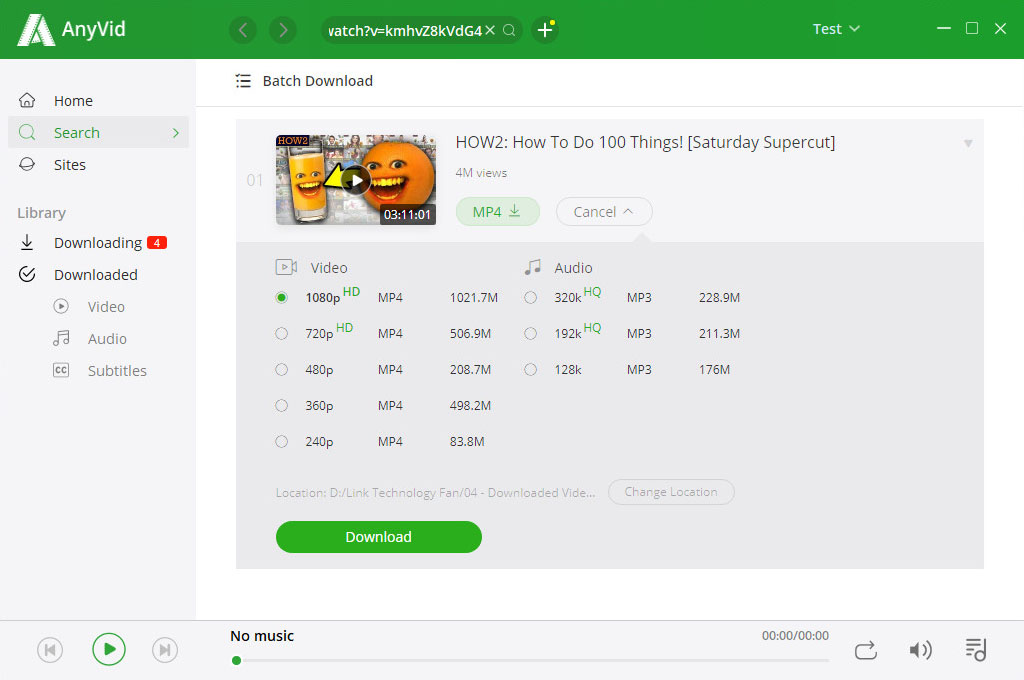The width and height of the screenshot is (1024, 680).
Task: Skip to previous track
Action: [50, 650]
